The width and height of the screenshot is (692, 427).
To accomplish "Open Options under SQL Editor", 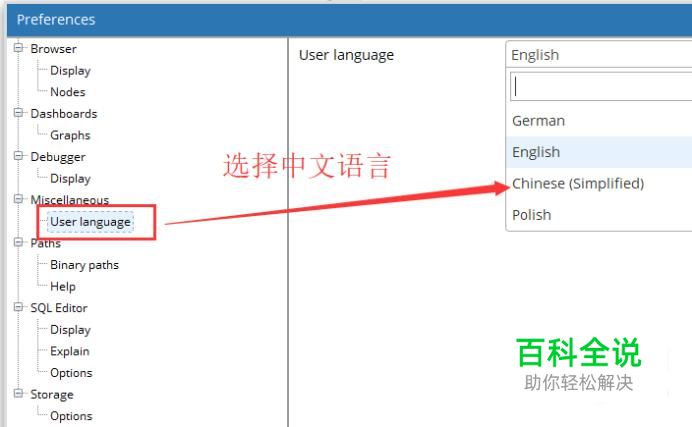I will [71, 373].
